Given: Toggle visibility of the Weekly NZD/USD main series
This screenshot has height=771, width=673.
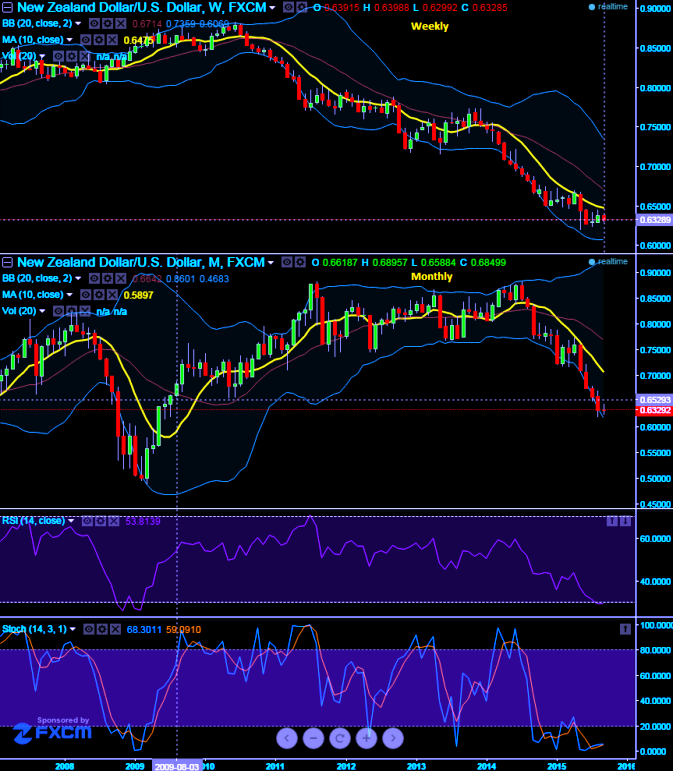Looking at the screenshot, I should click(288, 7).
